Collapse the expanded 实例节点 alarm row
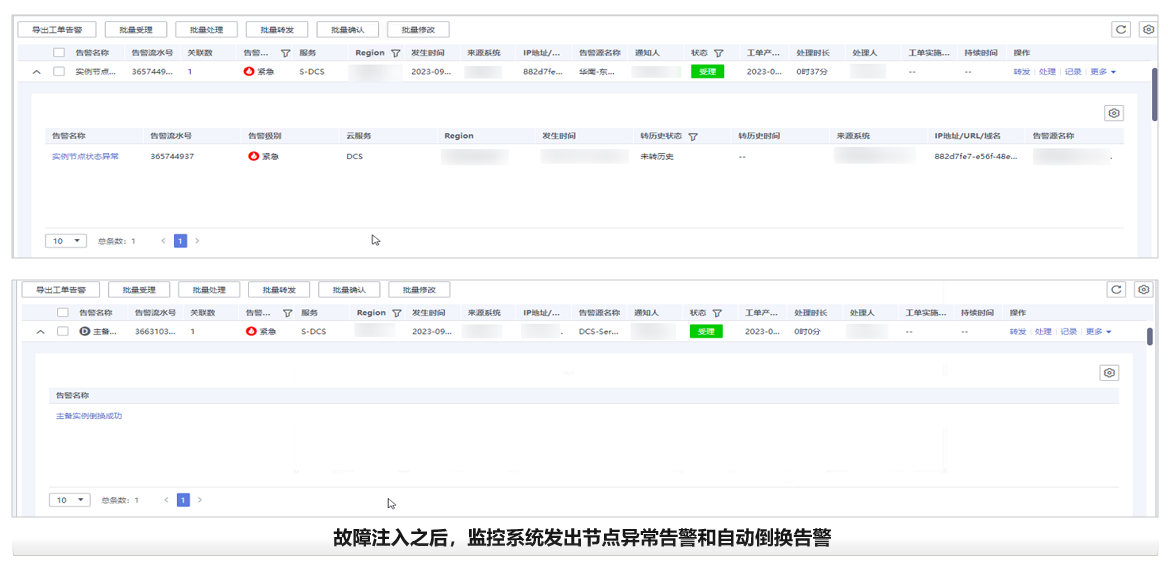Viewport: 1168px width, 562px height. pyautogui.click(x=36, y=72)
